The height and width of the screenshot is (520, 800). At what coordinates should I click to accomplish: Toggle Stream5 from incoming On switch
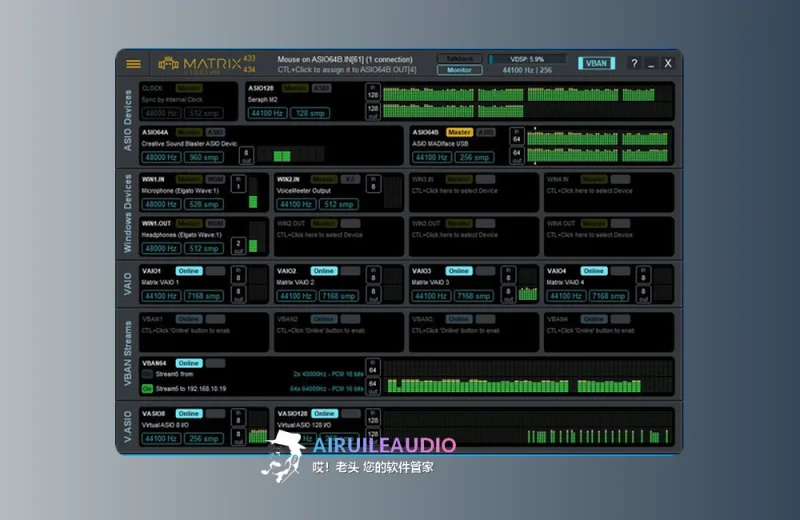click(x=147, y=375)
